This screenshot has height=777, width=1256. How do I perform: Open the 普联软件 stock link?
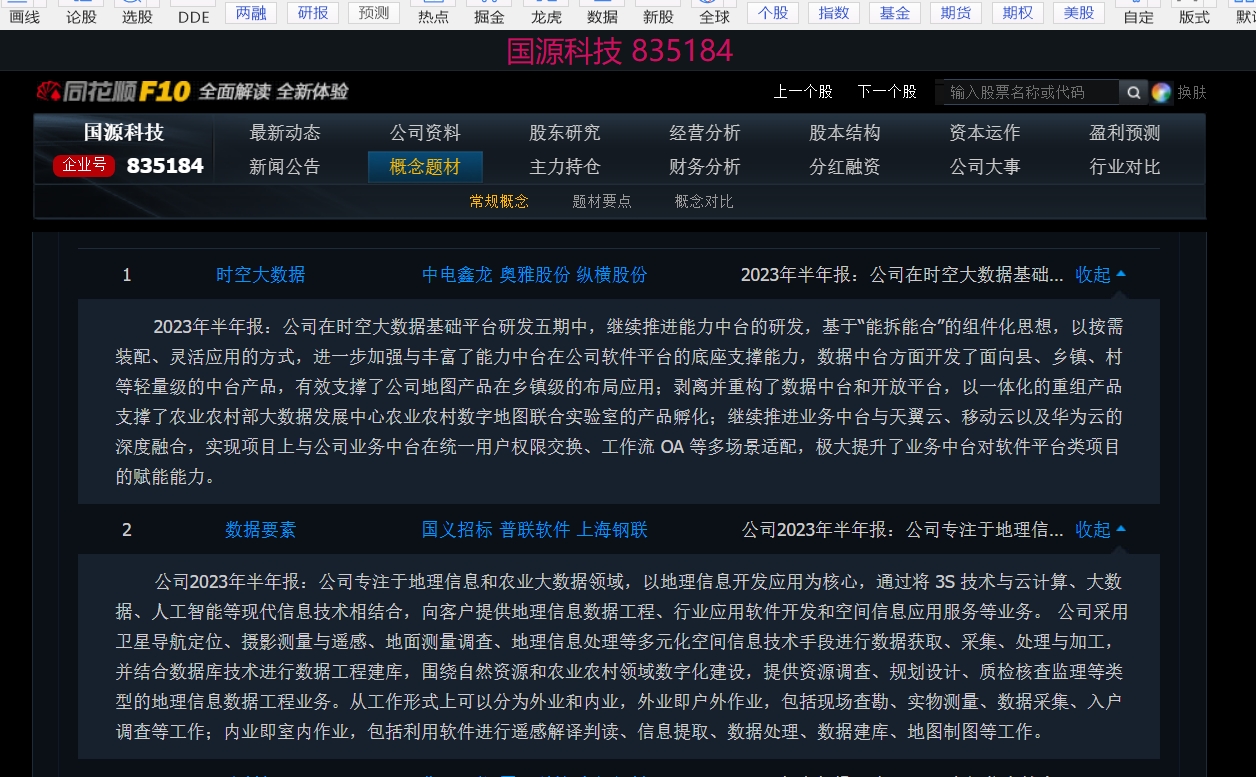point(535,530)
